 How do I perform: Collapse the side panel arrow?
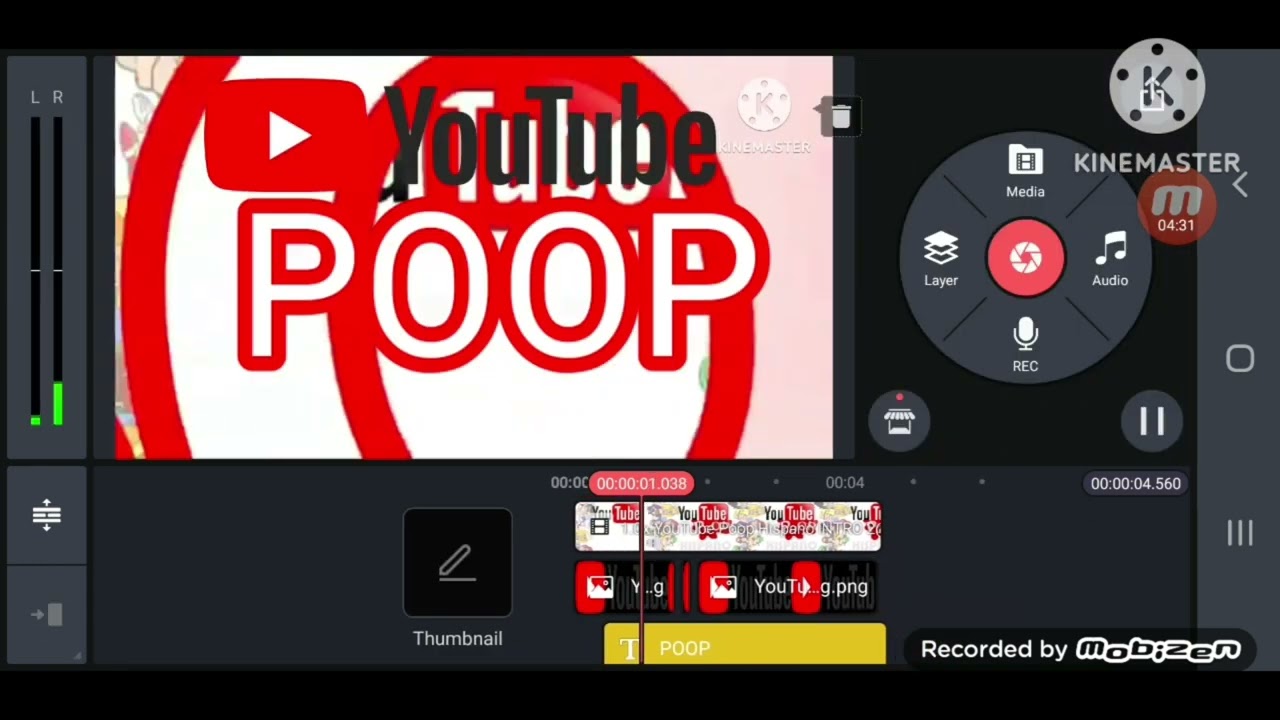click(x=1240, y=184)
